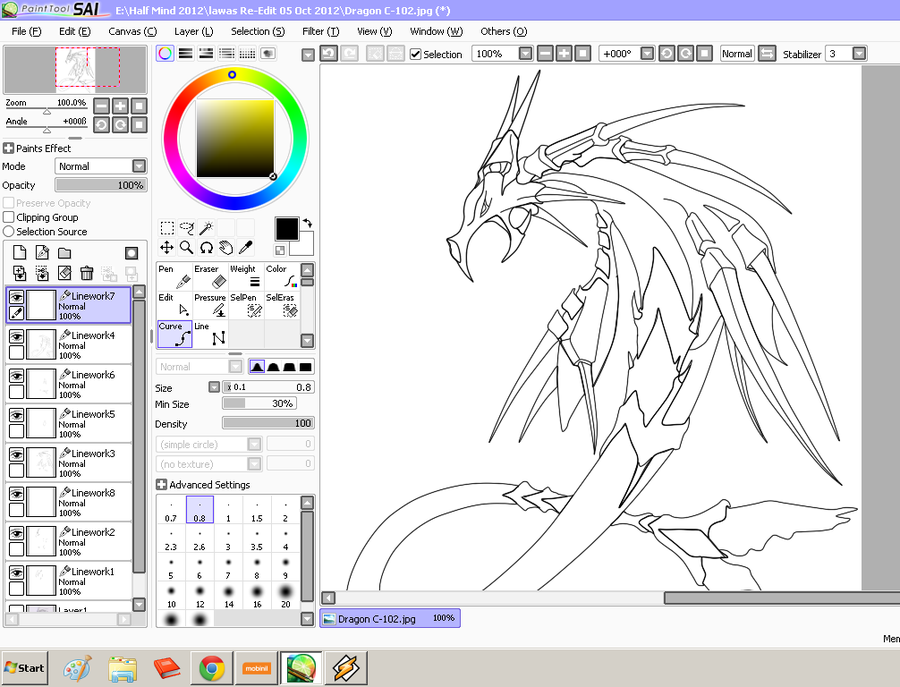Collapse the Advanced Settings section
Image resolution: width=900 pixels, height=687 pixels.
tap(162, 485)
